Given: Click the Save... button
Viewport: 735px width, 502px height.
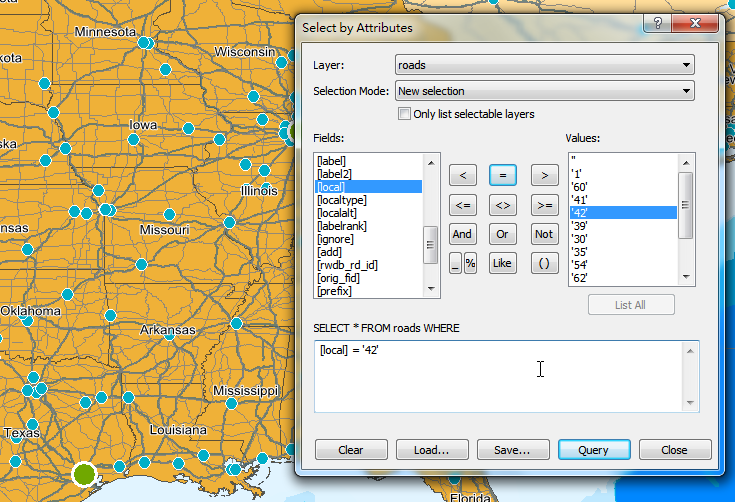Looking at the screenshot, I should tap(513, 450).
